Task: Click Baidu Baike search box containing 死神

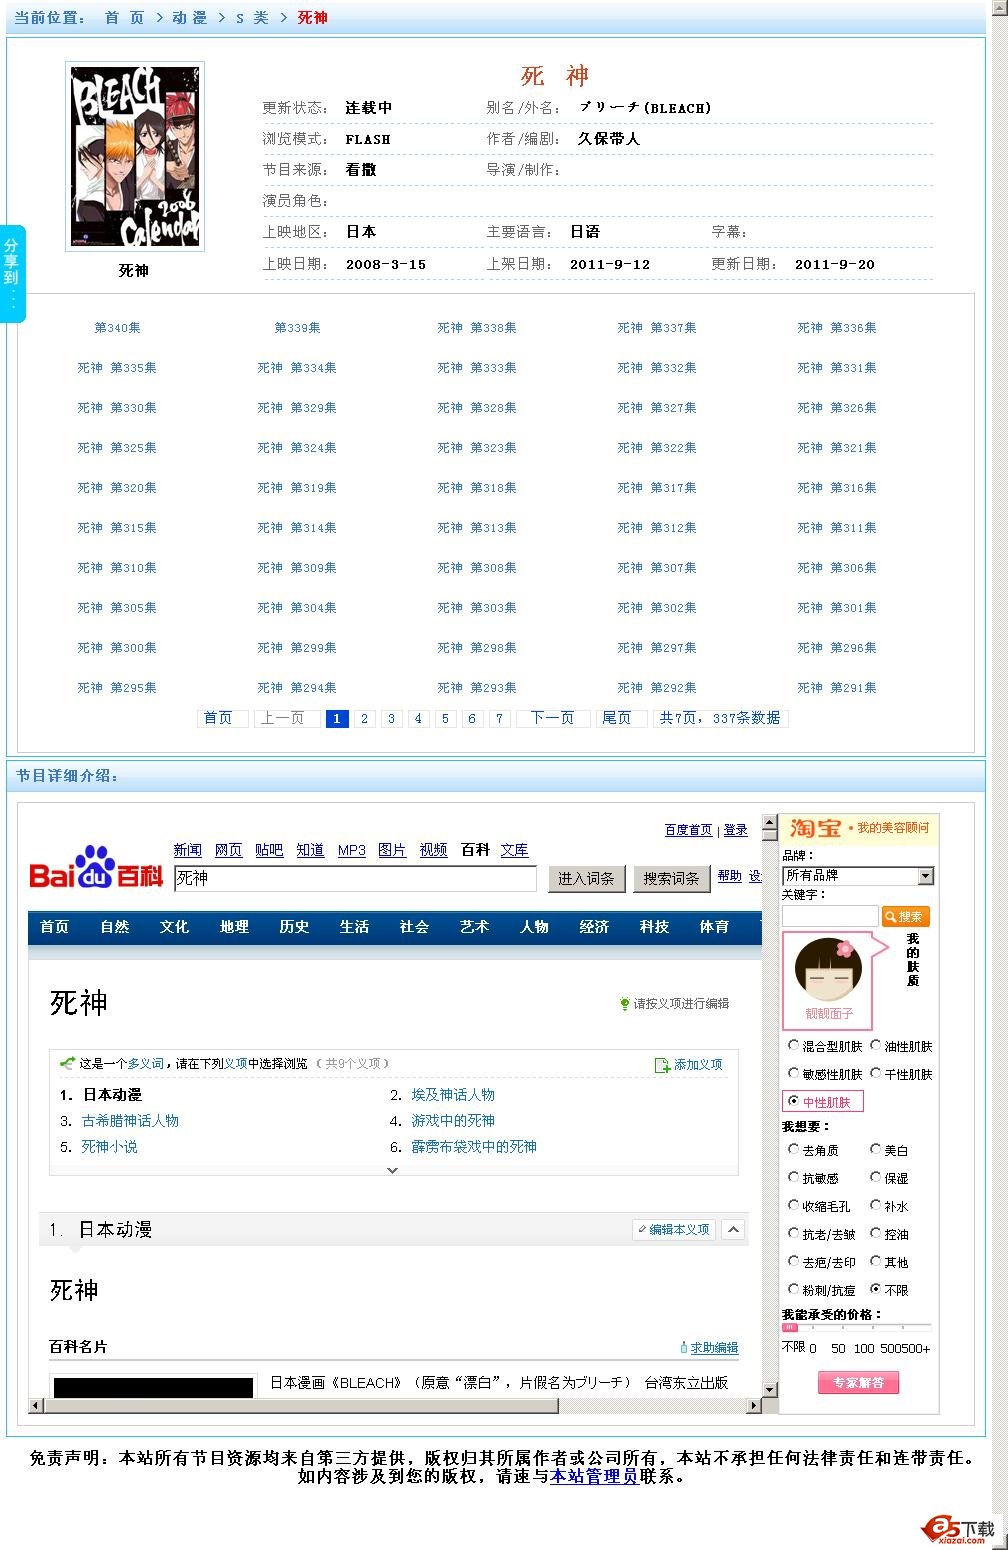Action: coord(355,878)
